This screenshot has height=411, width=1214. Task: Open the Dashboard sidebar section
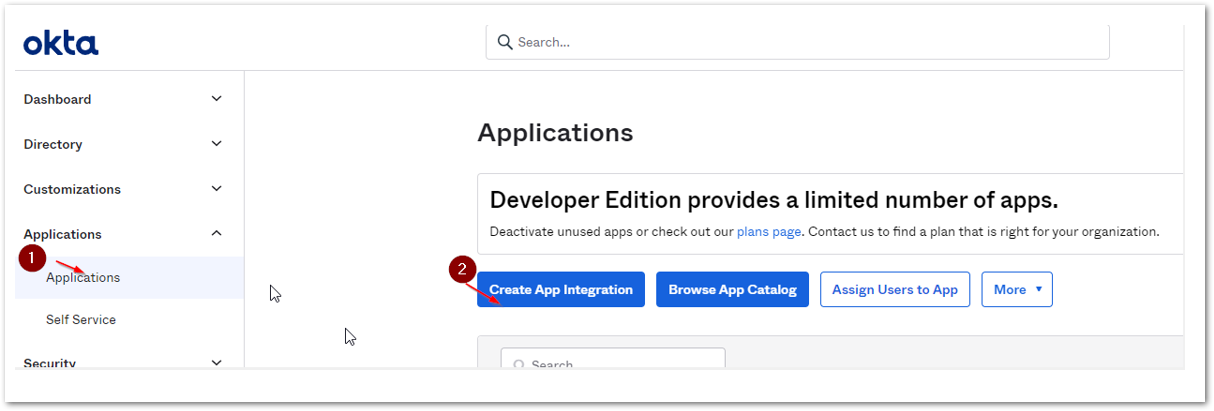58,99
